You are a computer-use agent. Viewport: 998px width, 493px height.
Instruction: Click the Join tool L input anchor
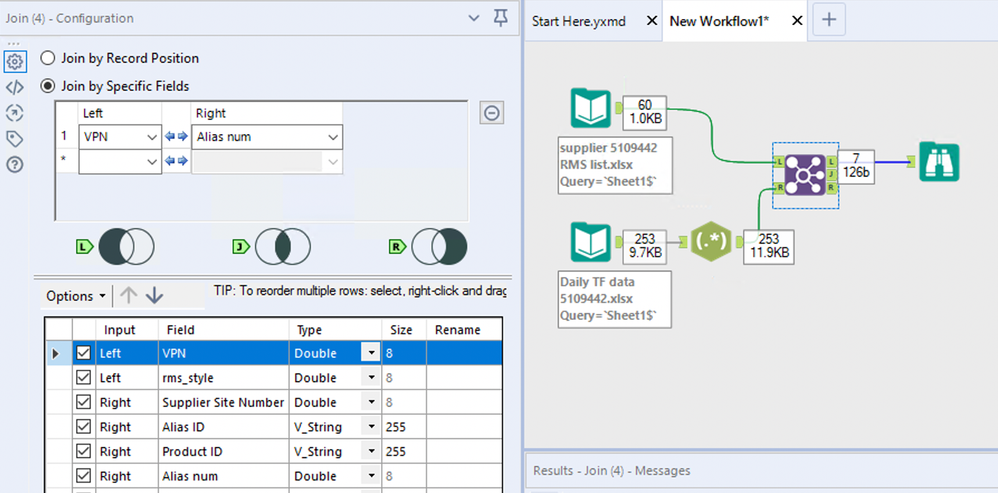tap(780, 162)
